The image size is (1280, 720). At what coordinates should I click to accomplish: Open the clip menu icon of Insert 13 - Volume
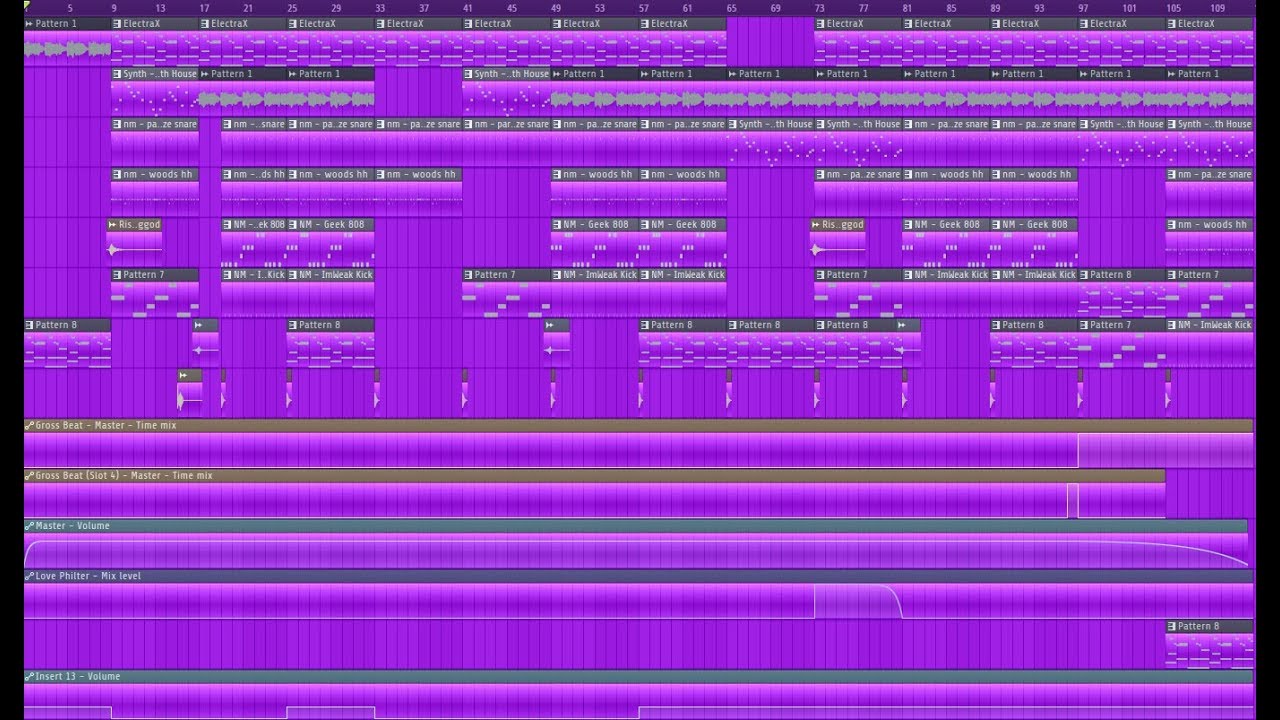[x=30, y=676]
